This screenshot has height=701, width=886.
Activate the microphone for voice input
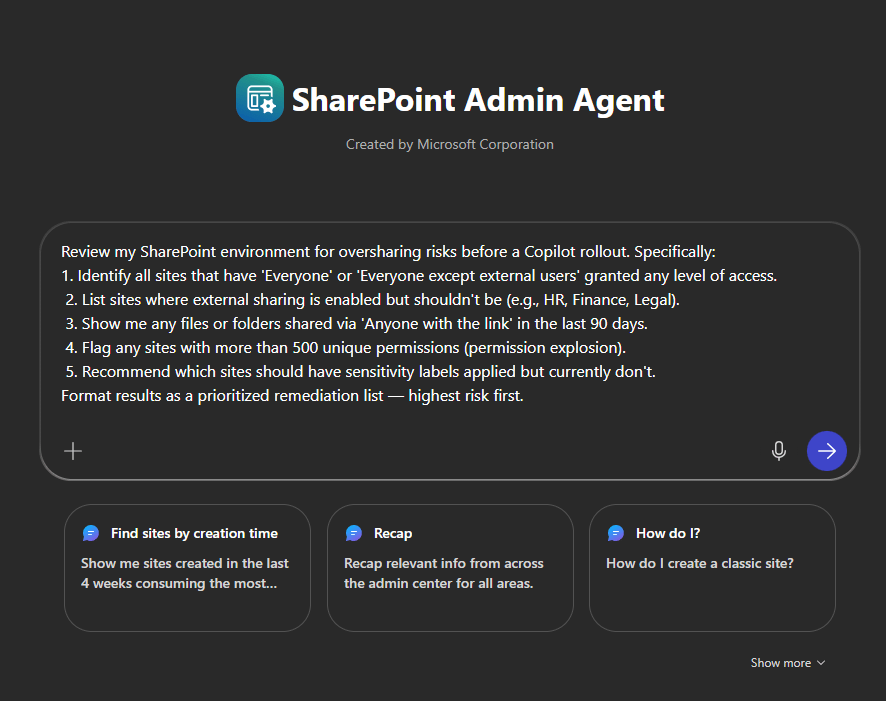click(x=779, y=451)
